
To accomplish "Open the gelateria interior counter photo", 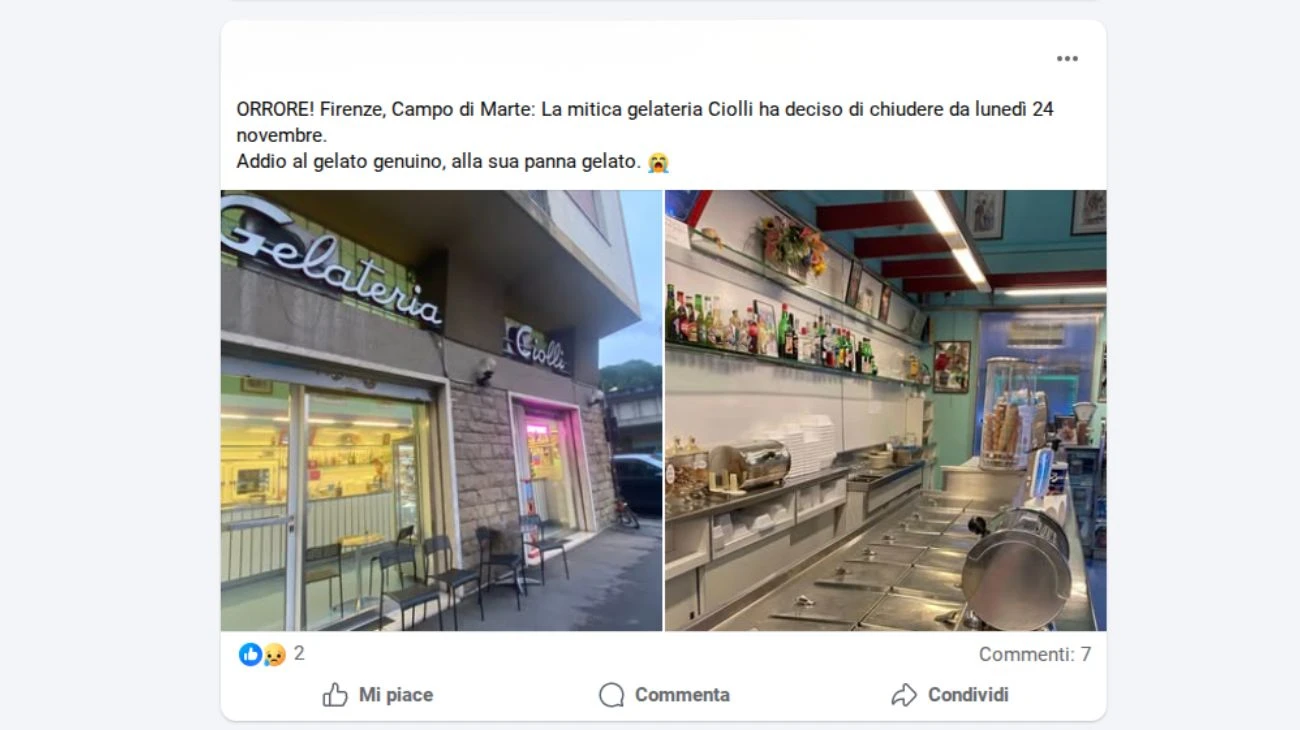I will [886, 411].
